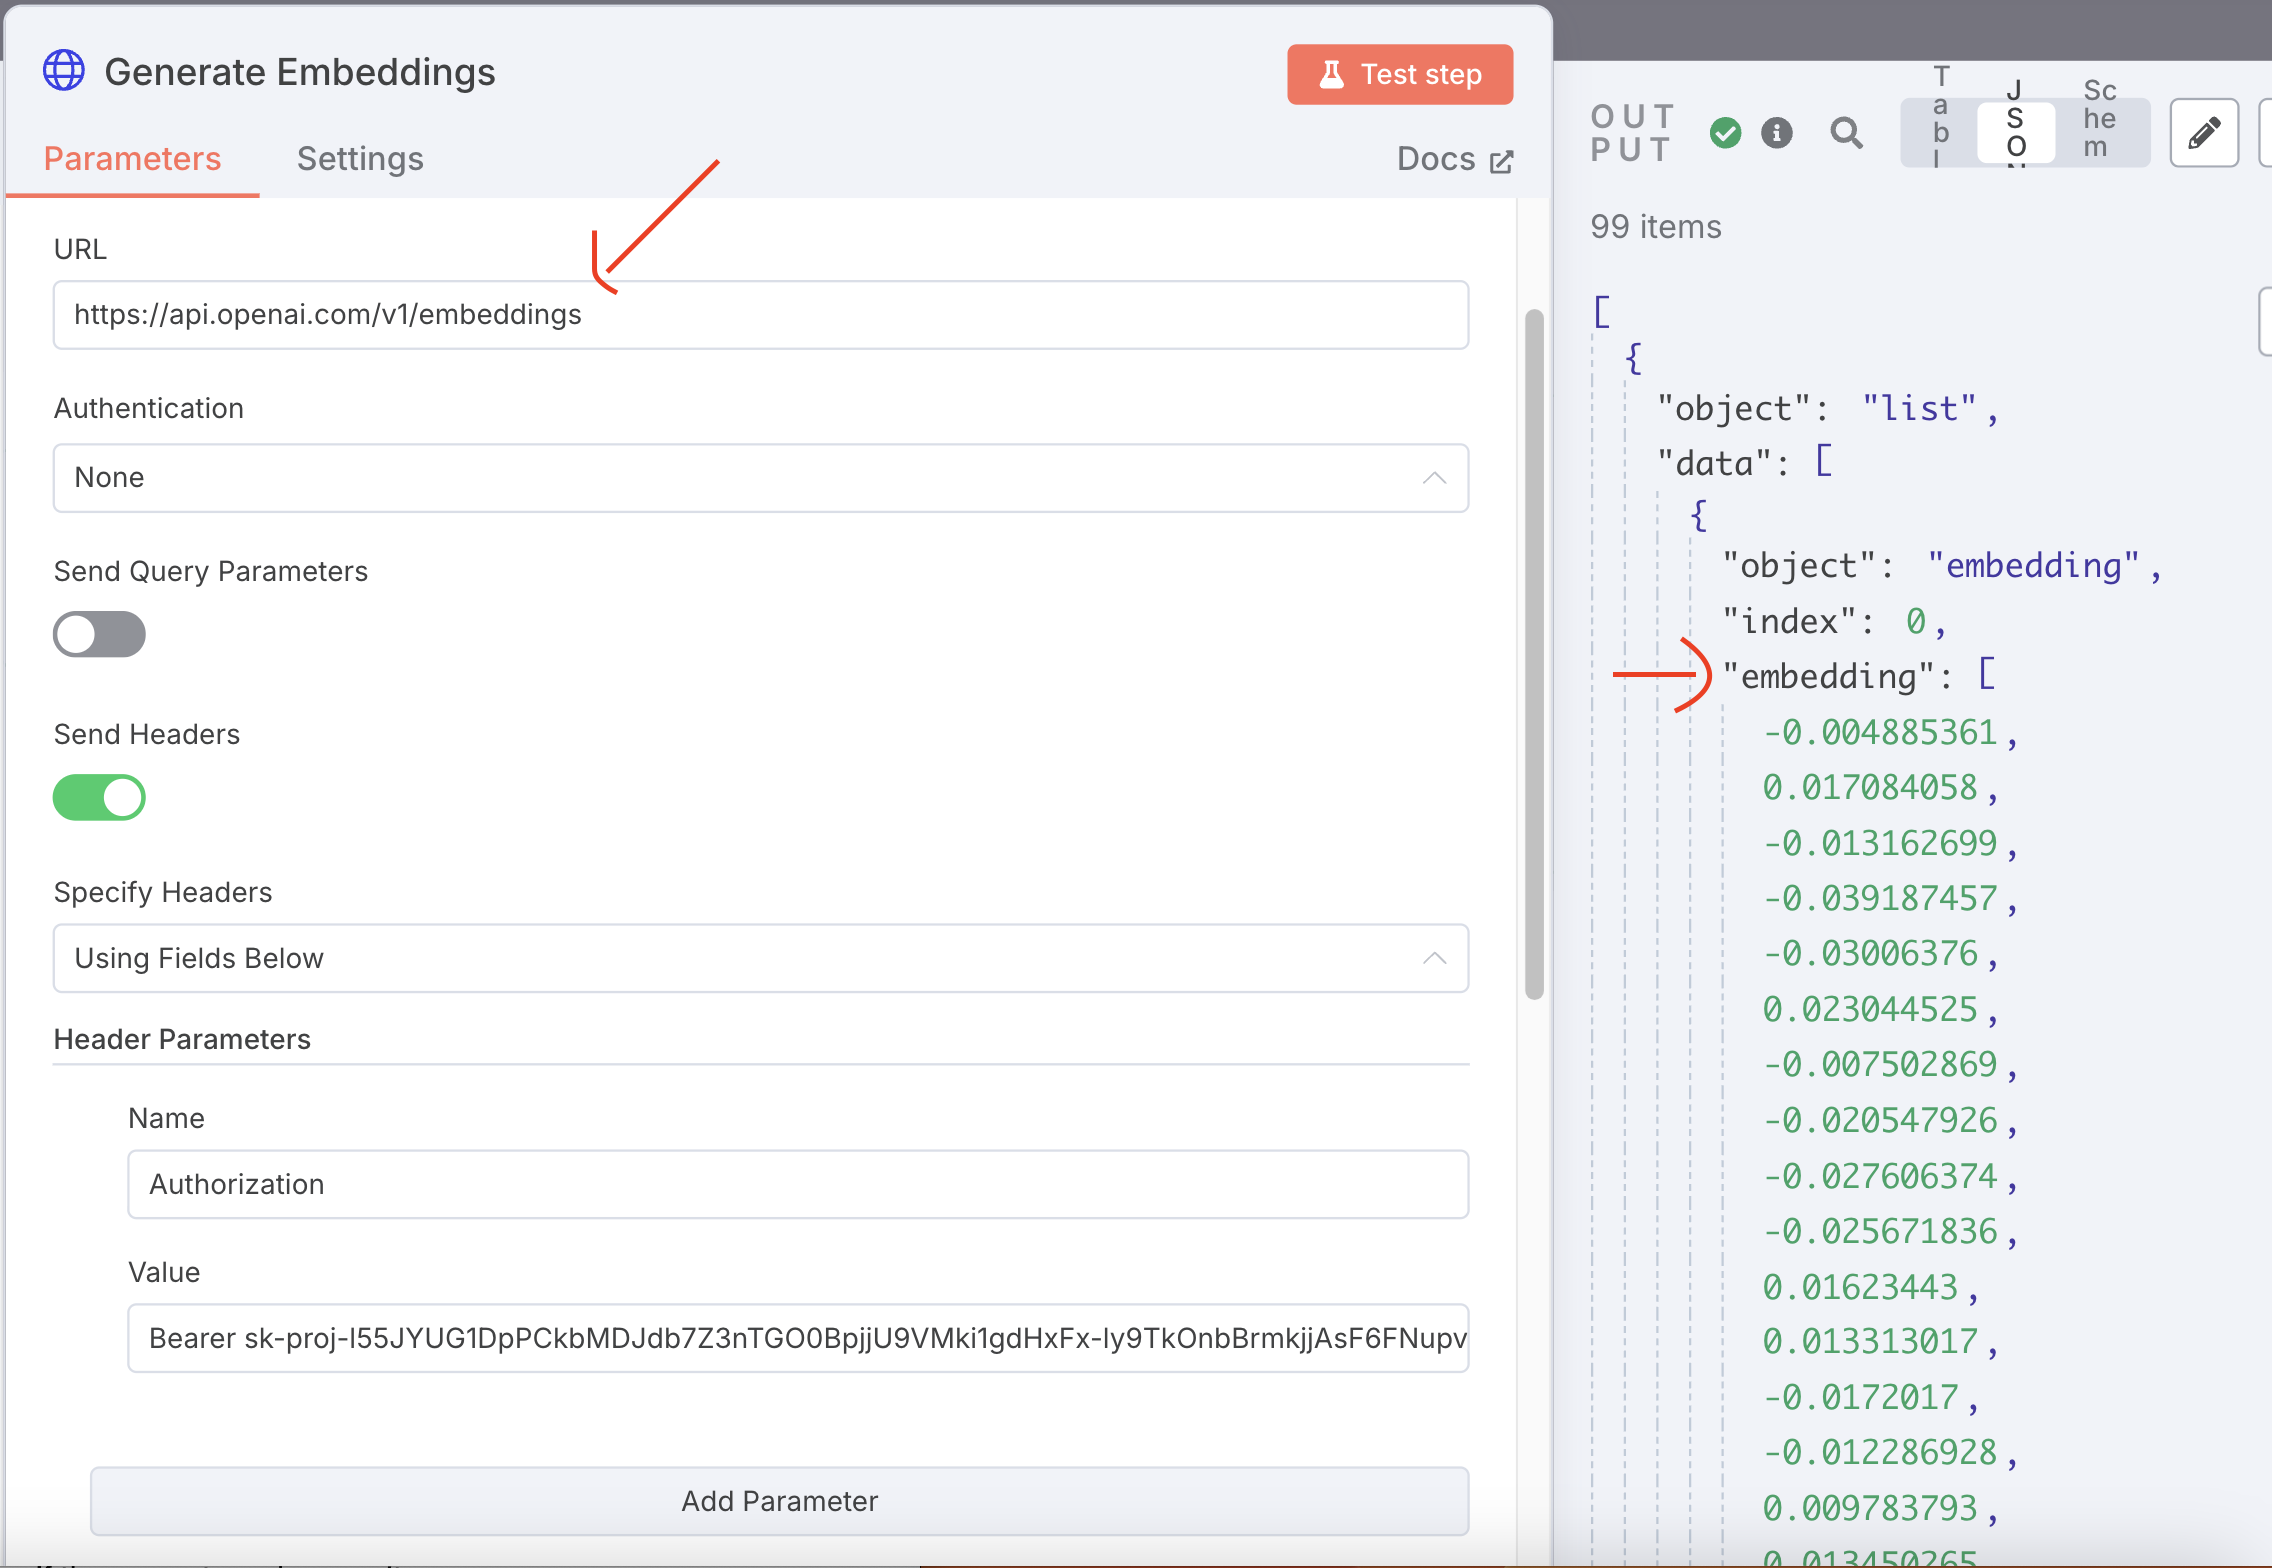Disable the Send Headers toggle

[100, 797]
